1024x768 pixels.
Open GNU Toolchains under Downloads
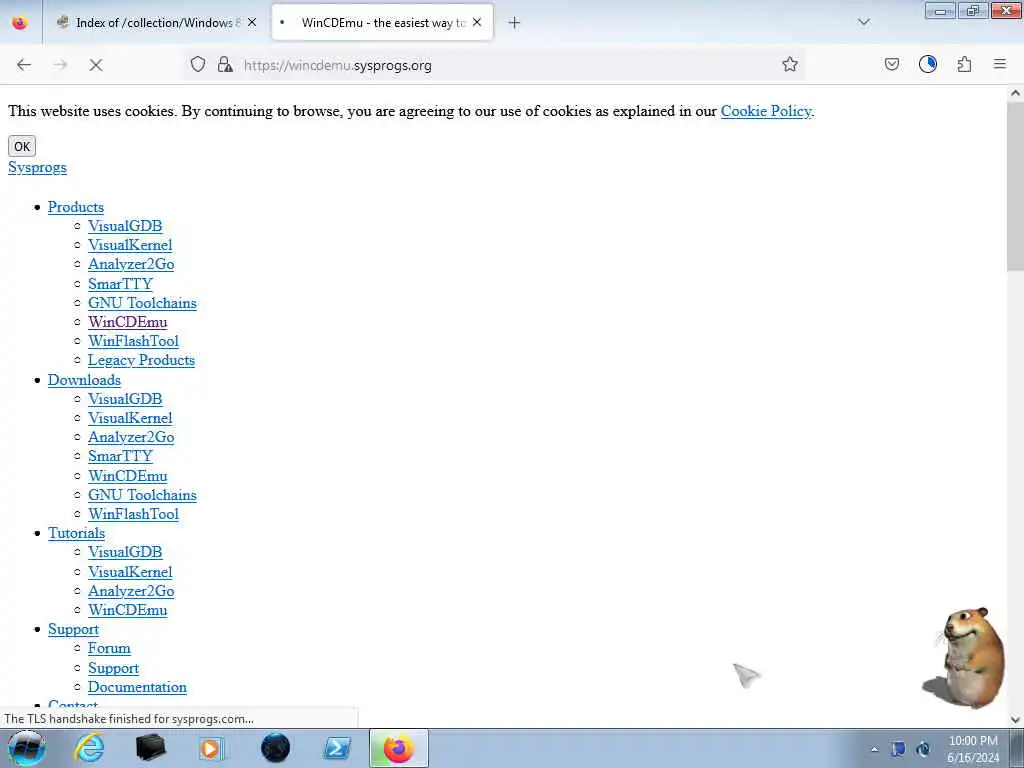point(142,495)
